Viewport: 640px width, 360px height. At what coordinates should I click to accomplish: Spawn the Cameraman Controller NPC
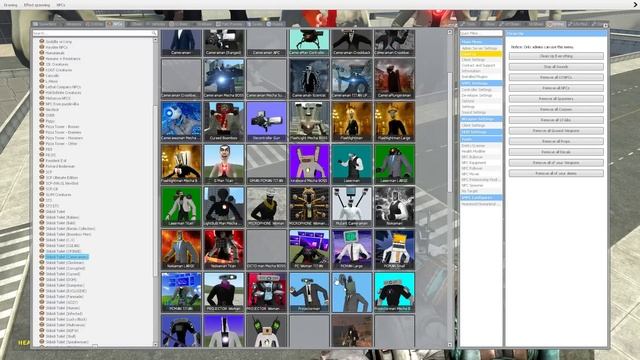[309, 42]
